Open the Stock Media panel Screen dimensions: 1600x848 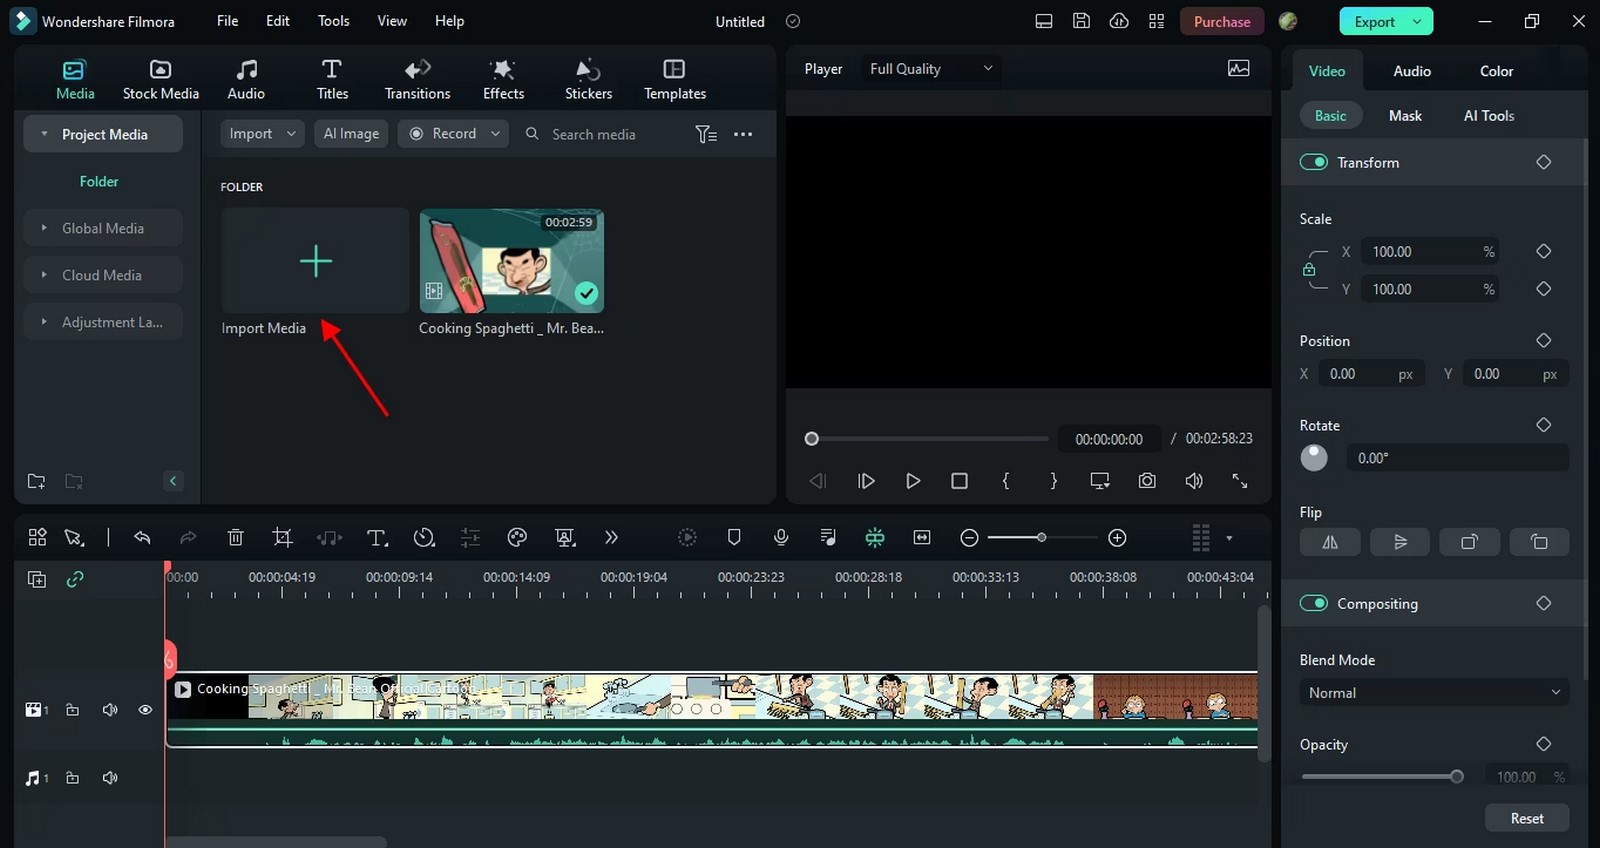point(160,80)
